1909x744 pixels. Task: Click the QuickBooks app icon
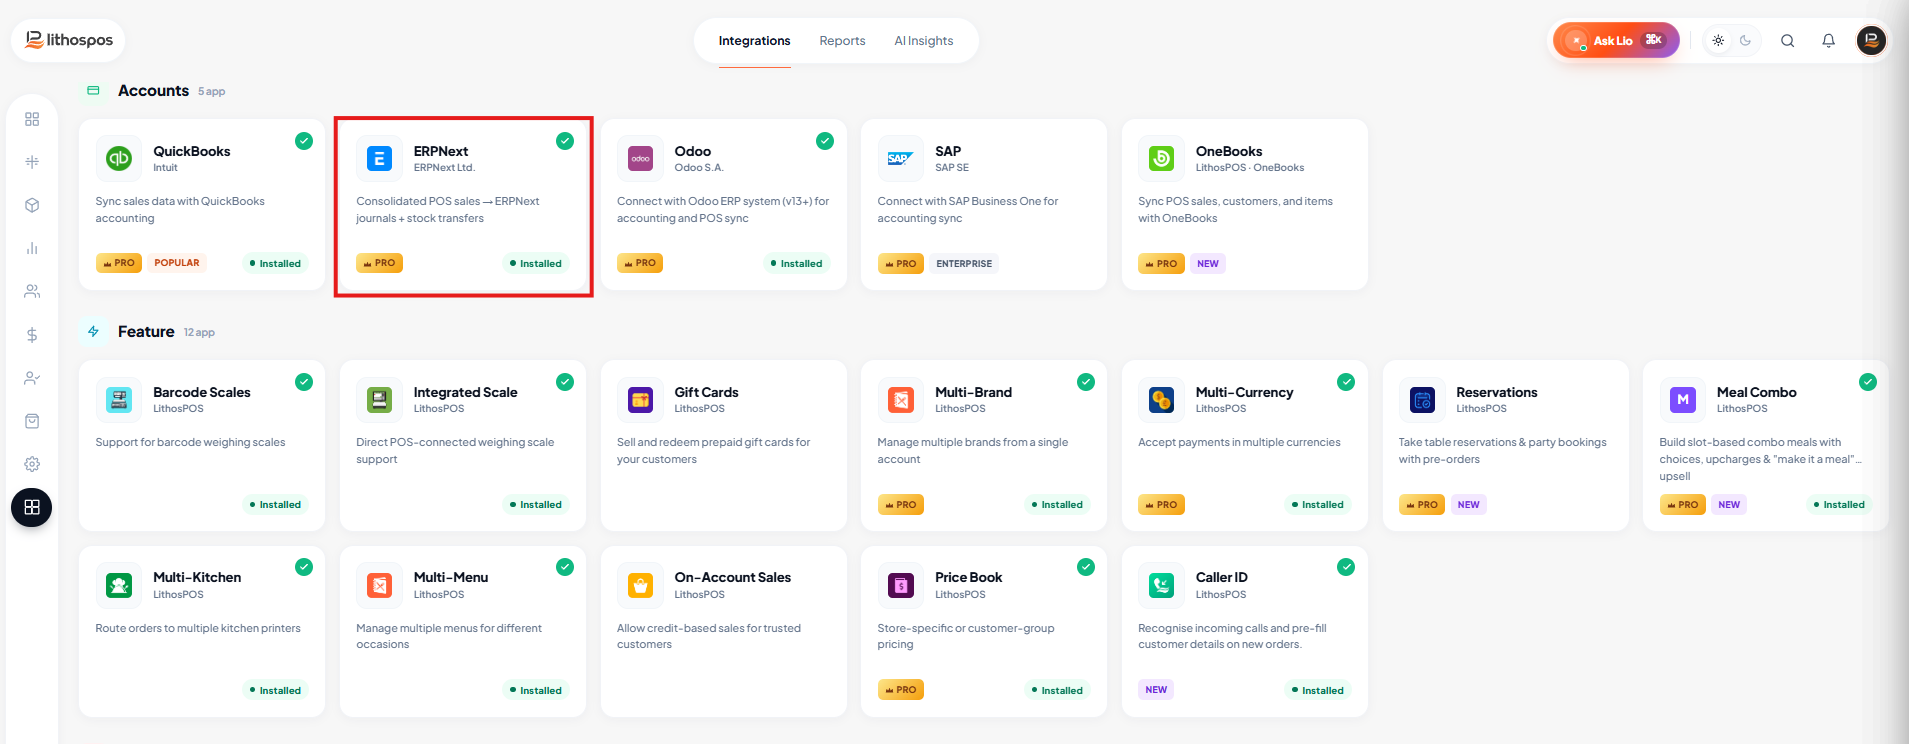pyautogui.click(x=119, y=158)
